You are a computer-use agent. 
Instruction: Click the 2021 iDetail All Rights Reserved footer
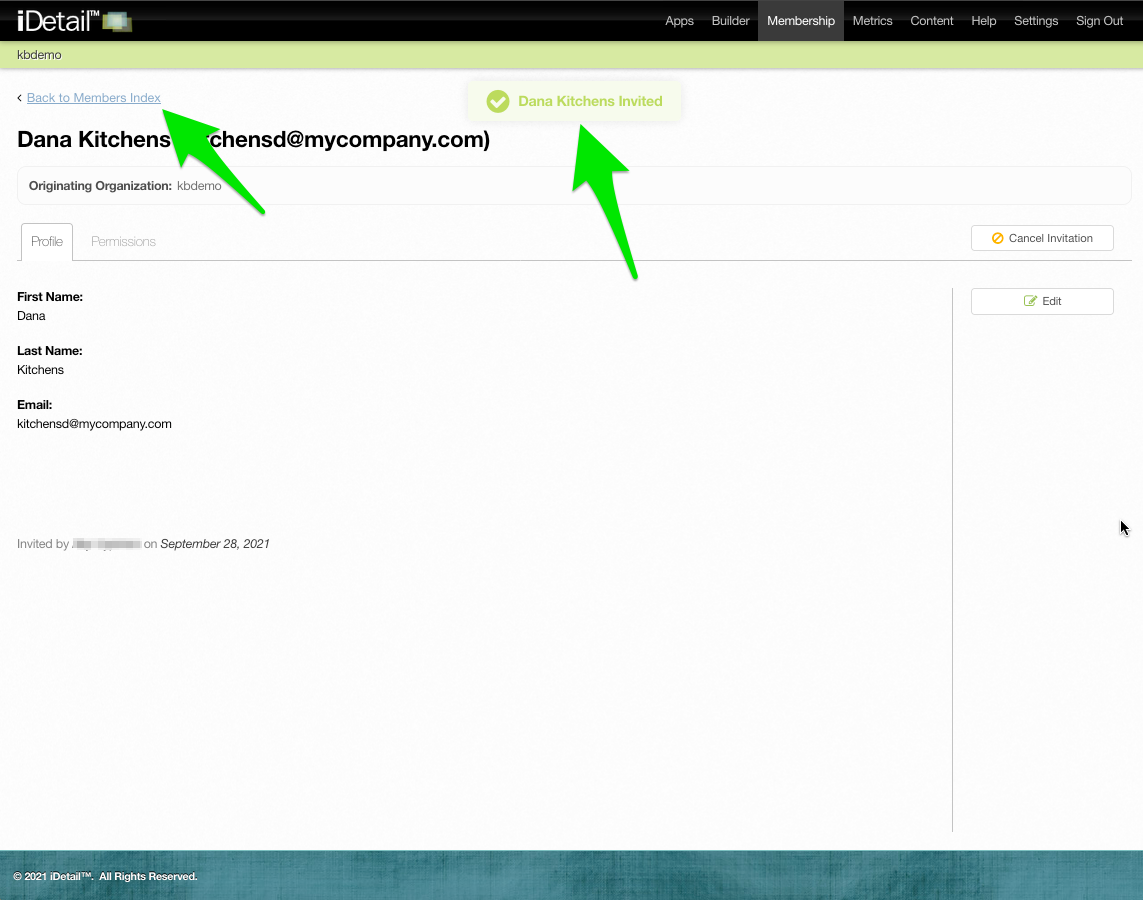(x=105, y=876)
